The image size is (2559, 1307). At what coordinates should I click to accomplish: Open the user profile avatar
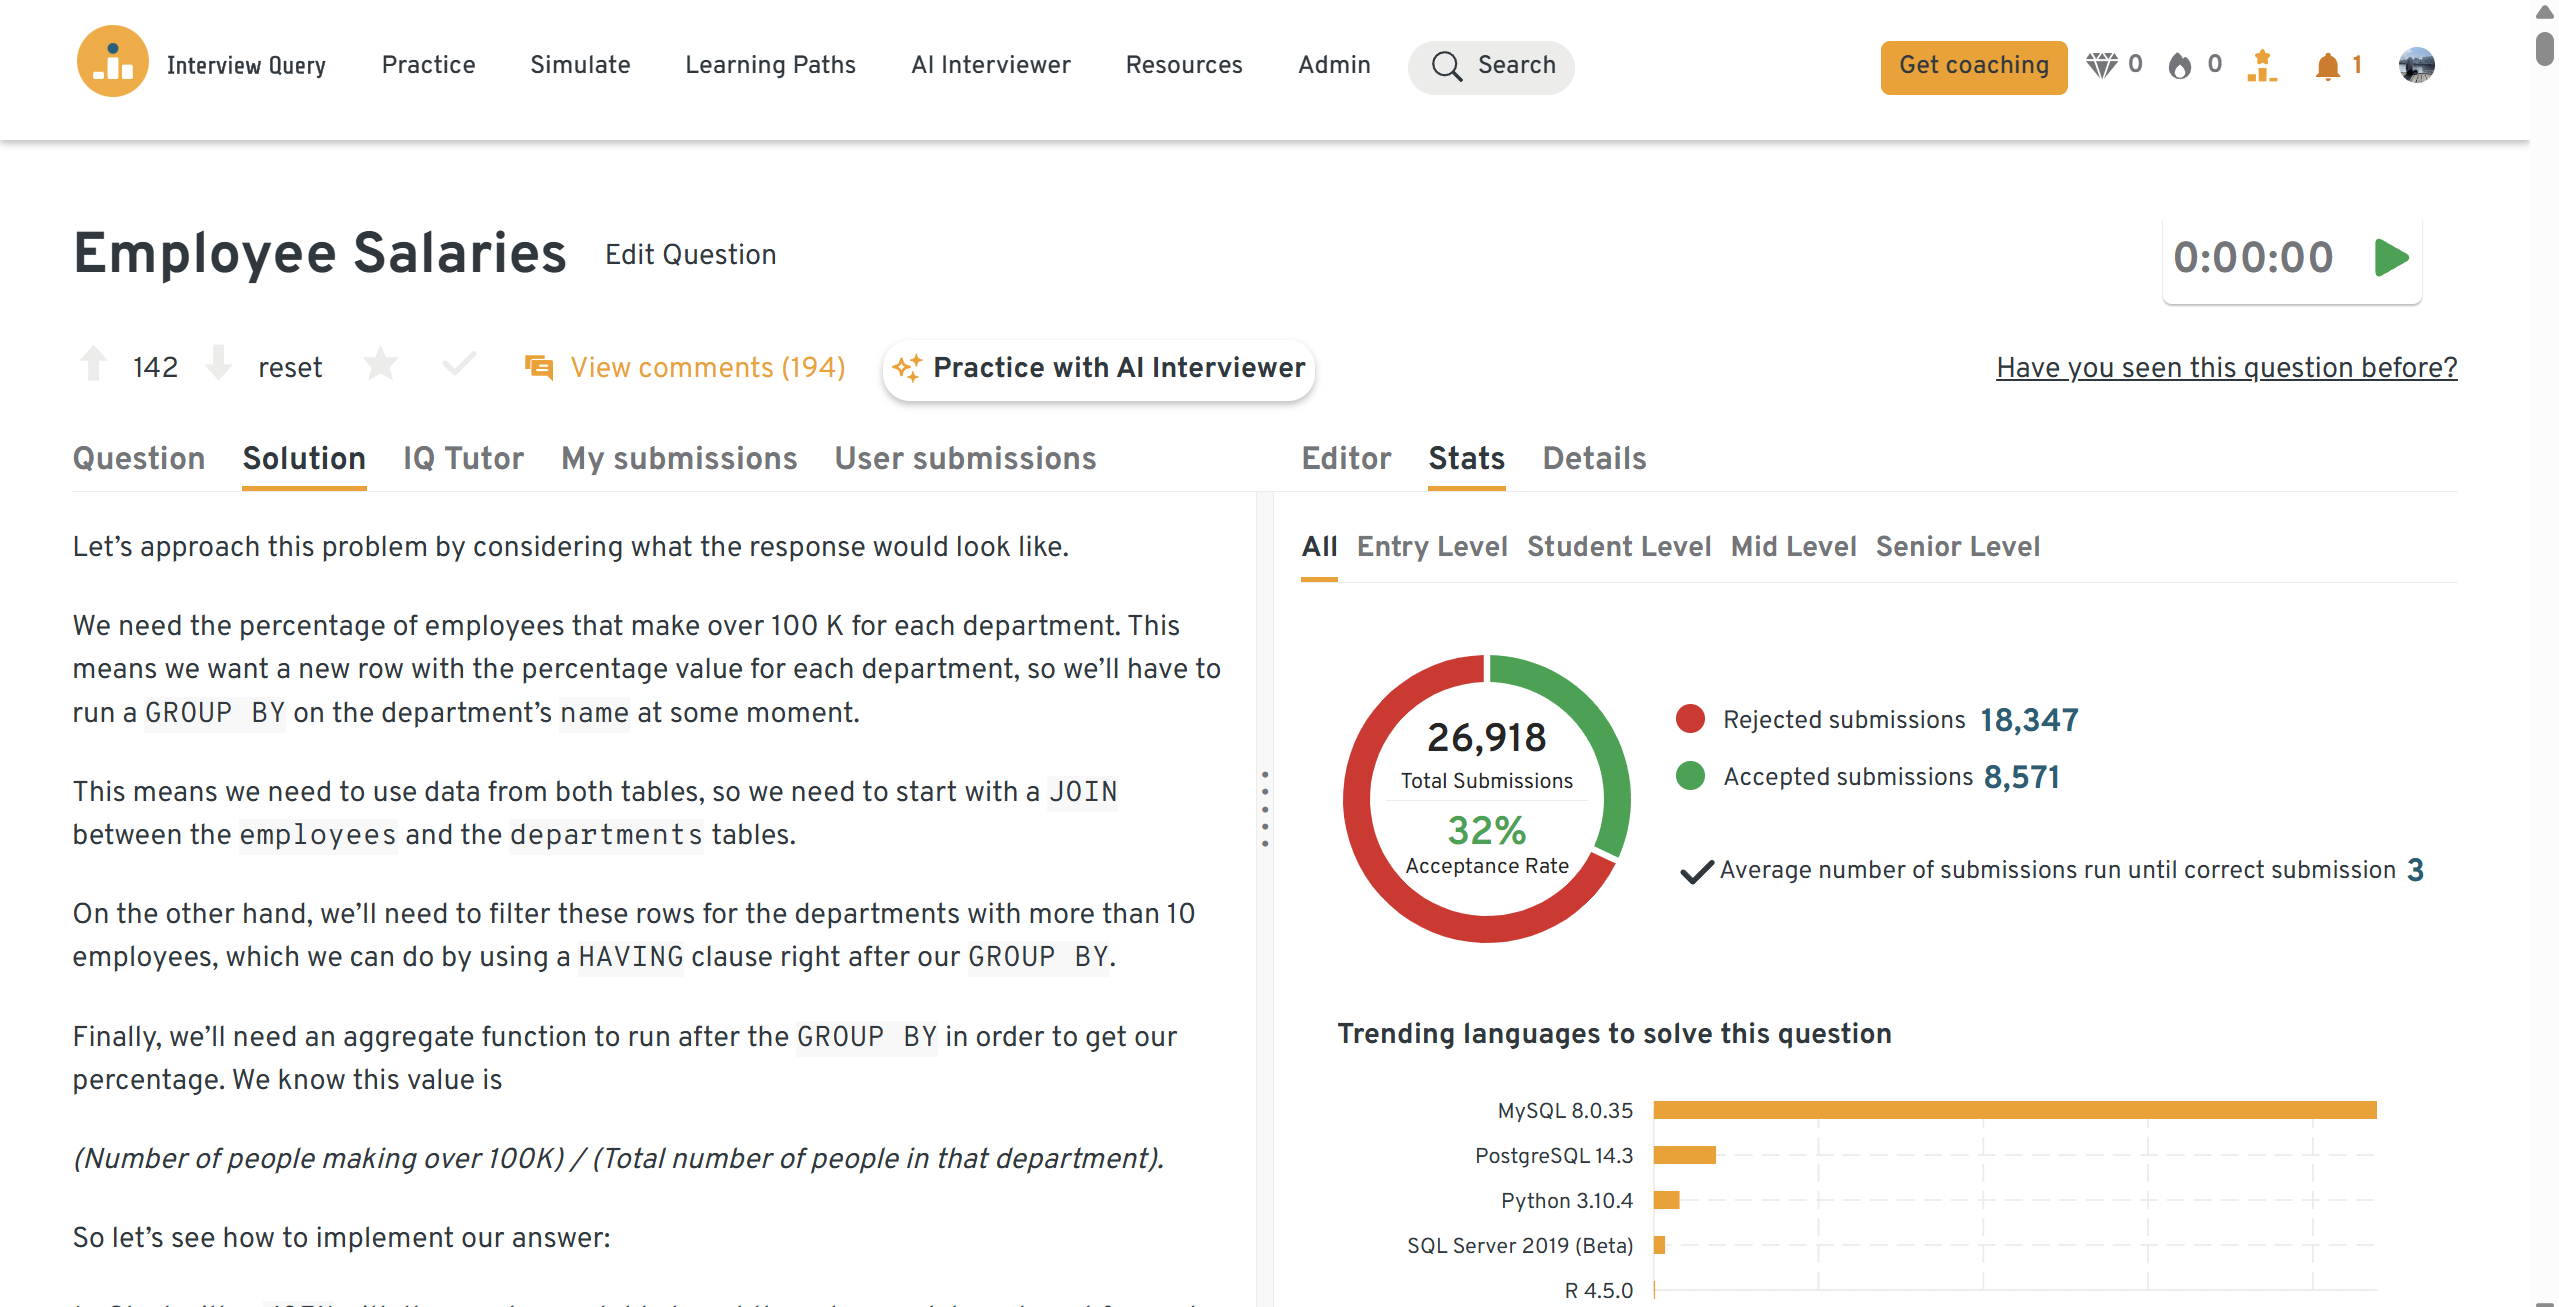2416,66
